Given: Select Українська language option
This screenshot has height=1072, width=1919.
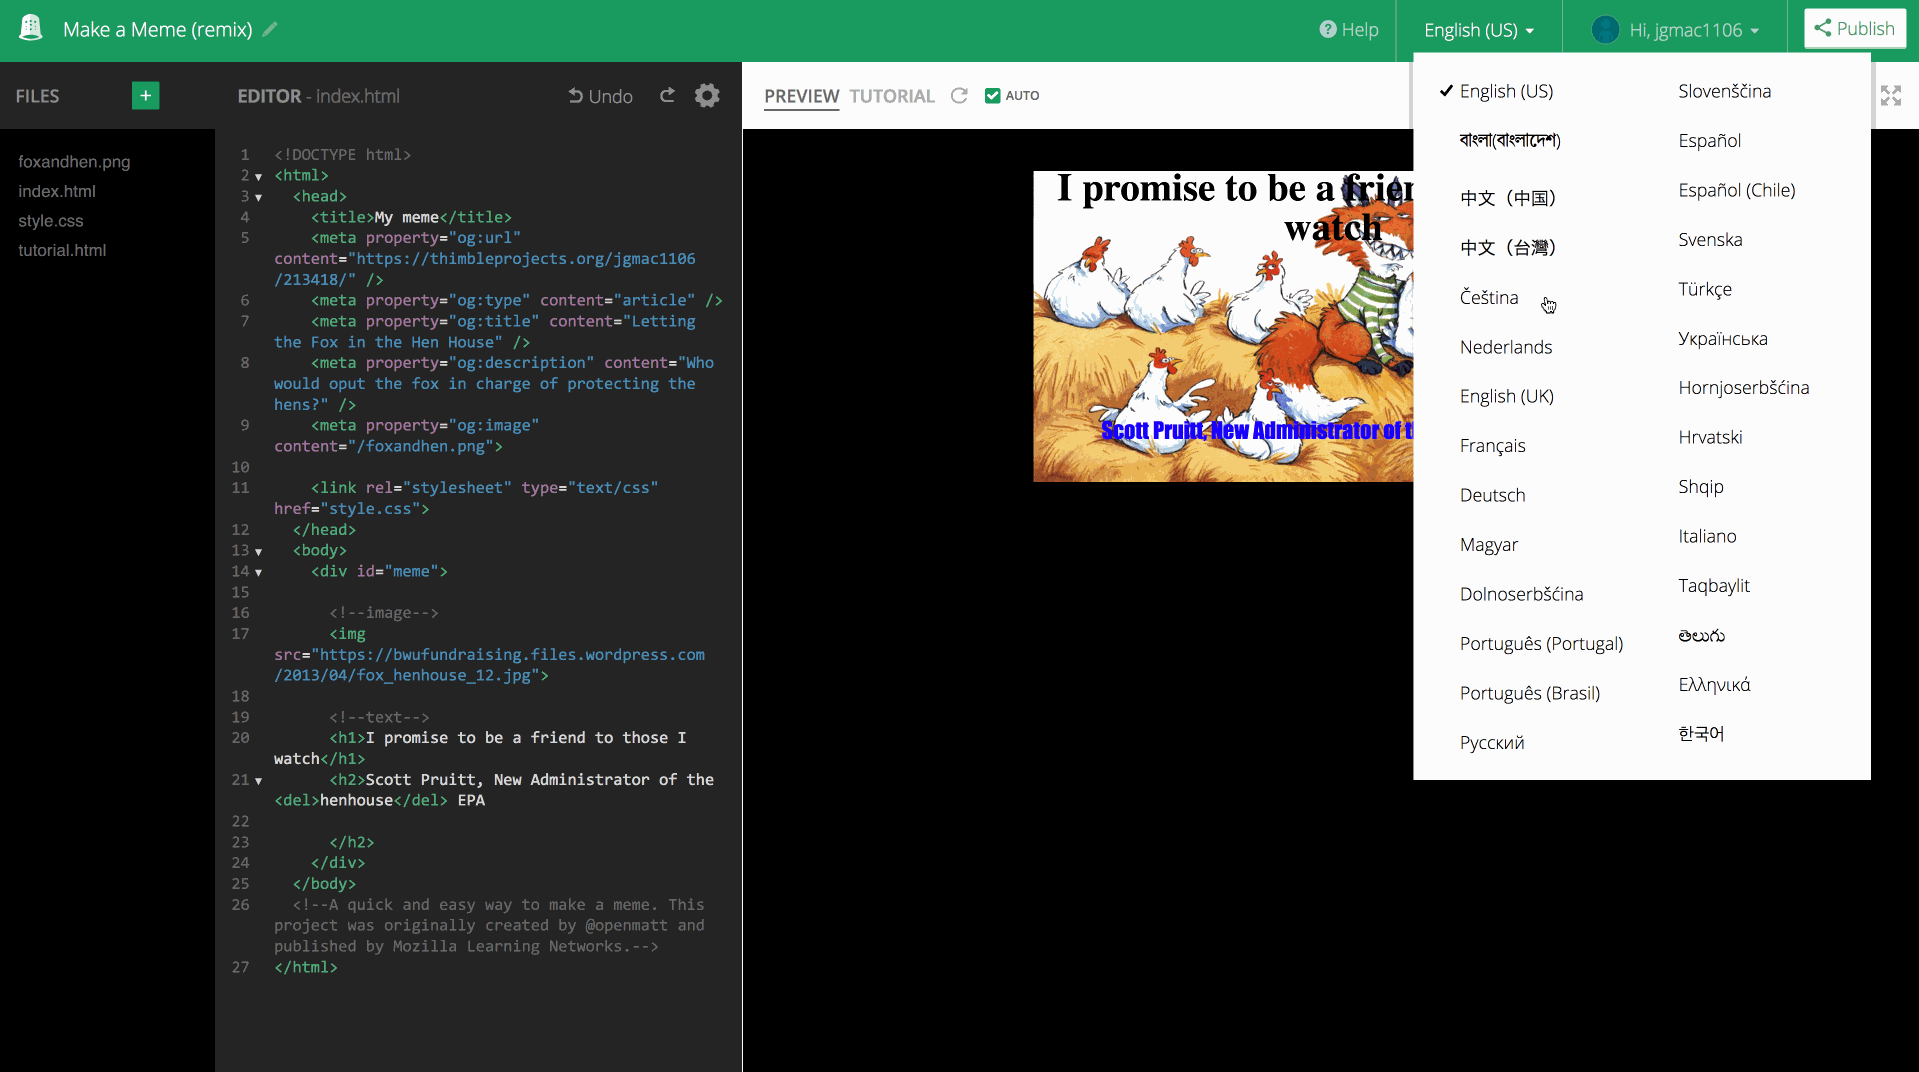Looking at the screenshot, I should pos(1723,339).
